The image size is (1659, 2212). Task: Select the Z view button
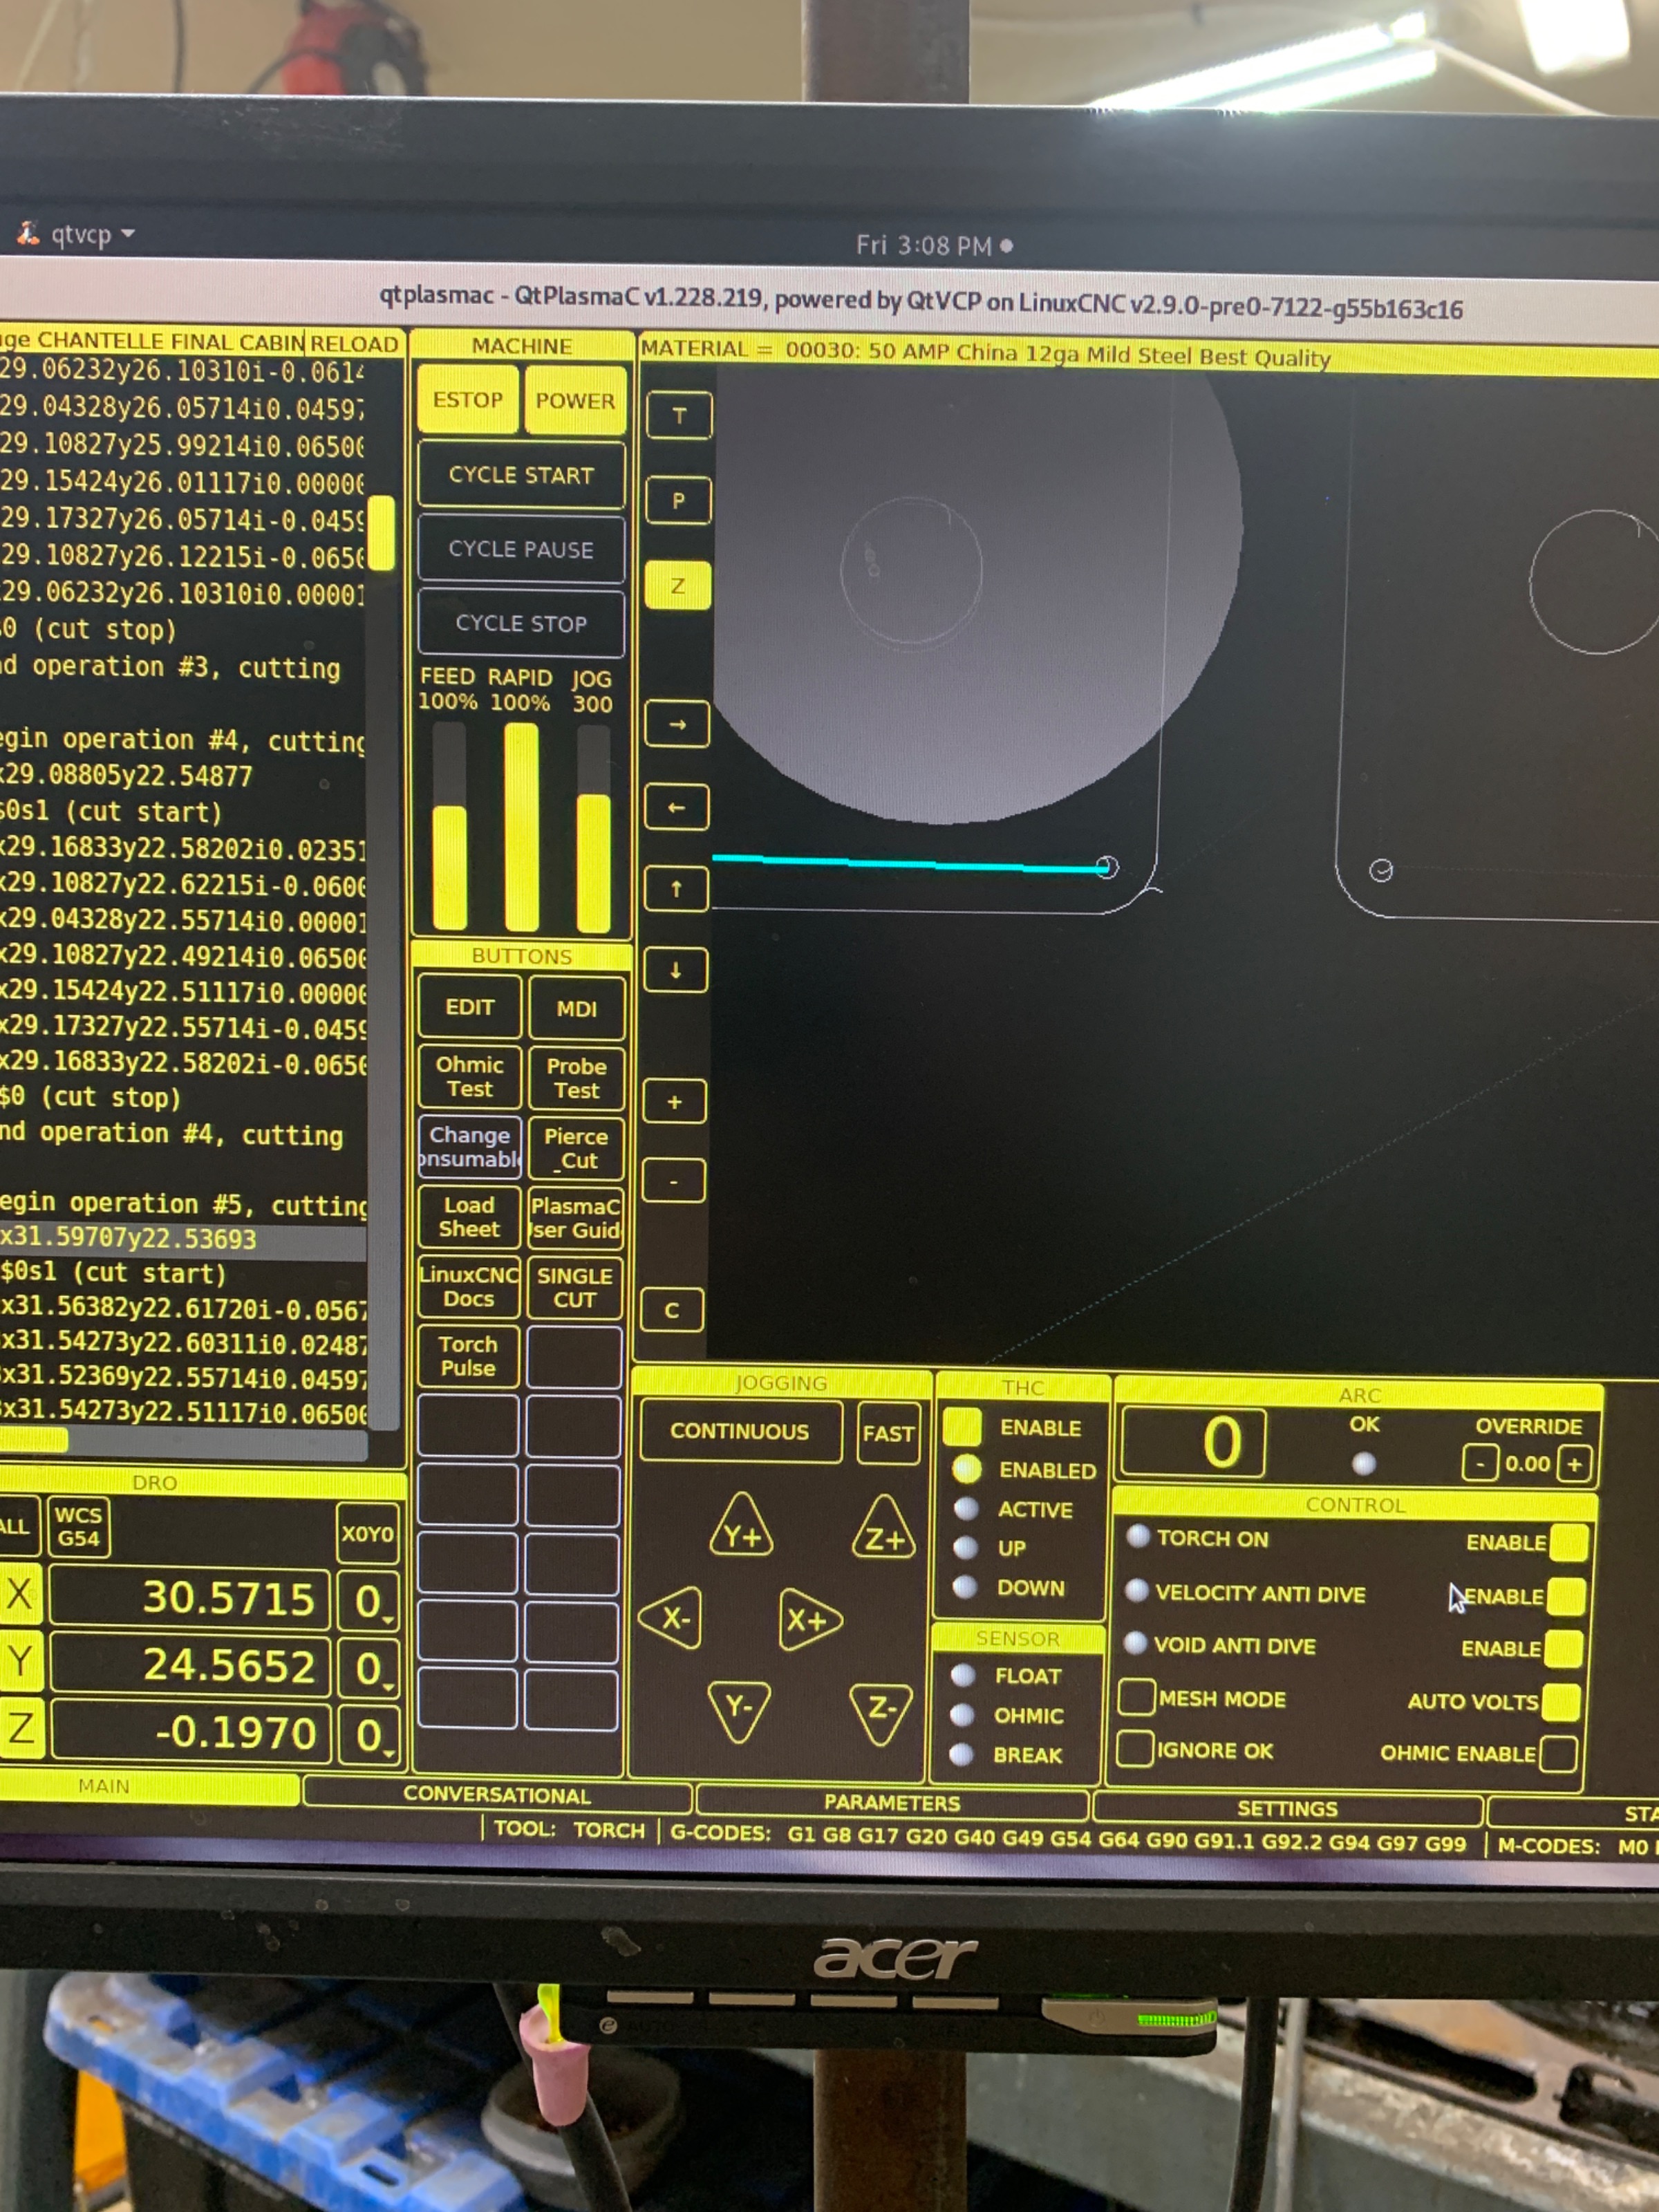click(x=678, y=586)
